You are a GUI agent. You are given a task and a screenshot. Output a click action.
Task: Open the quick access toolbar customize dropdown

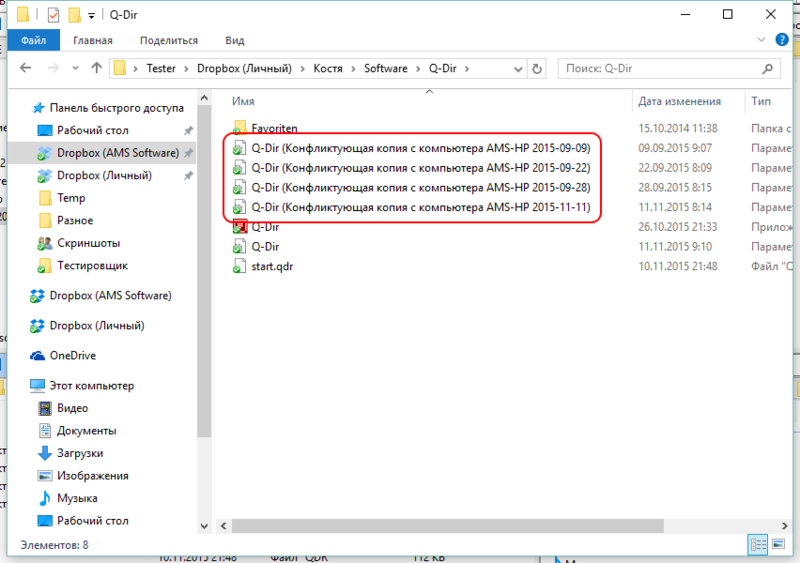click(91, 16)
